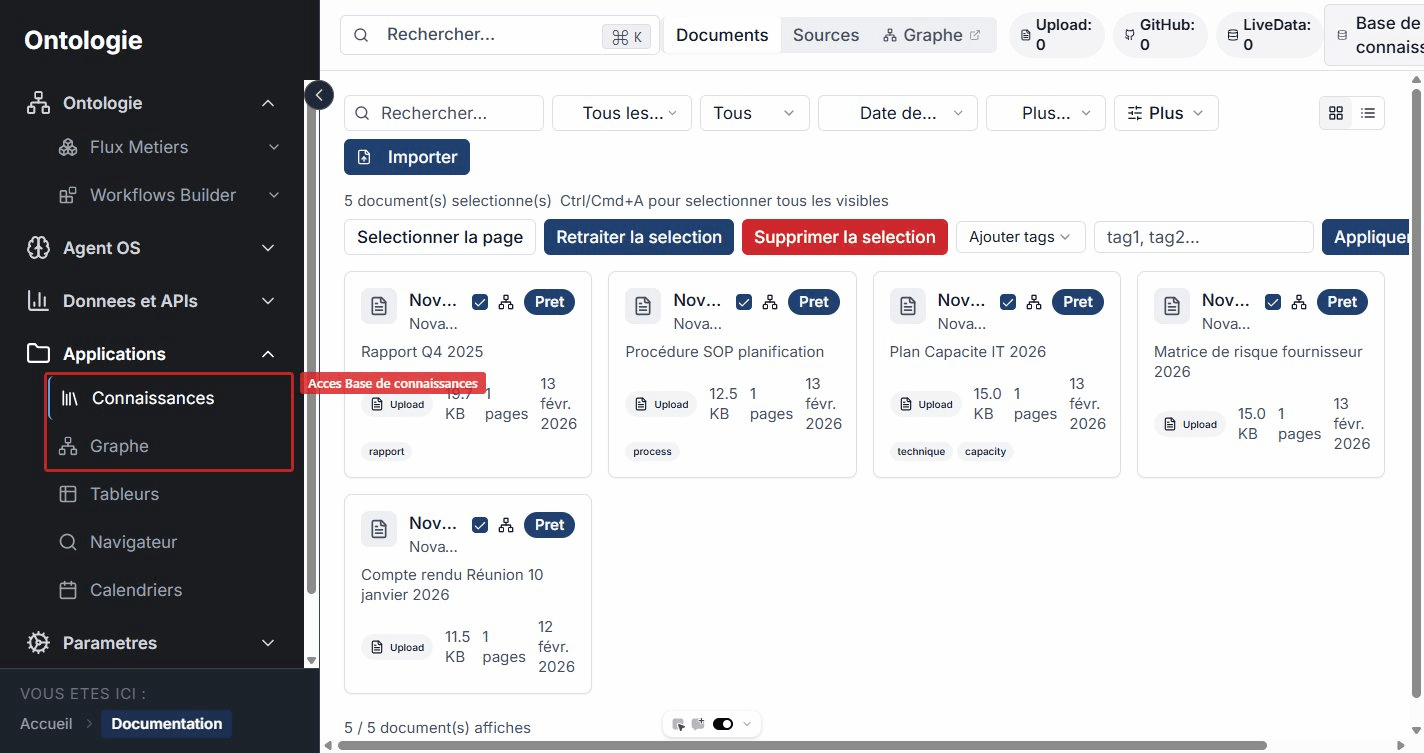Switch to list view layout
Screen dimensions: 1424x753
[x=1368, y=113]
